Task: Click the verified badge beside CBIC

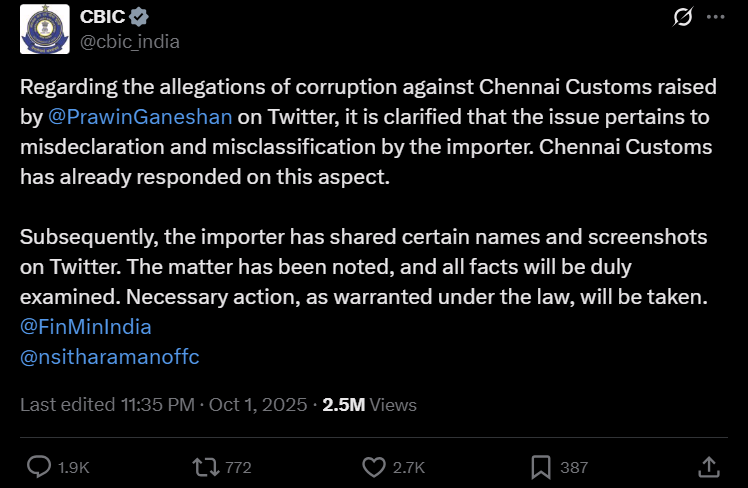Action: (142, 18)
